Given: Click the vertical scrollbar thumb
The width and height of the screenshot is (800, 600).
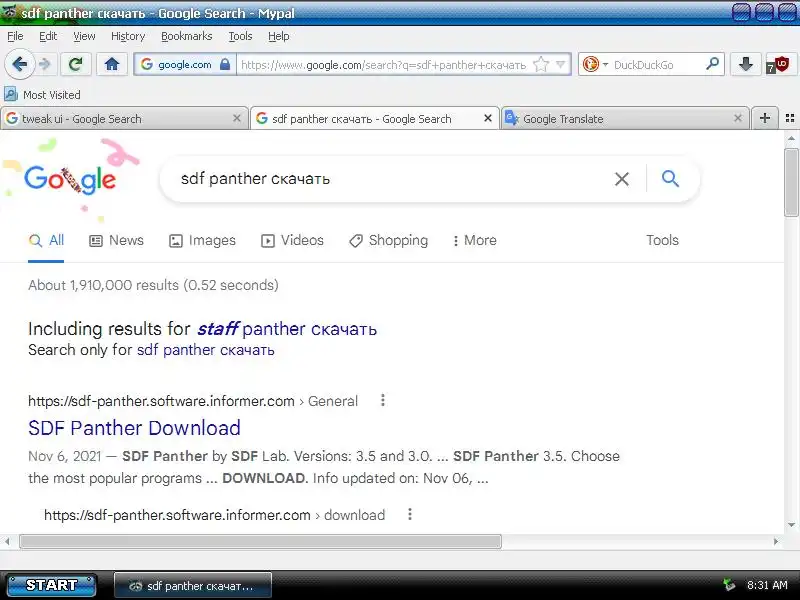Looking at the screenshot, I should point(791,183).
